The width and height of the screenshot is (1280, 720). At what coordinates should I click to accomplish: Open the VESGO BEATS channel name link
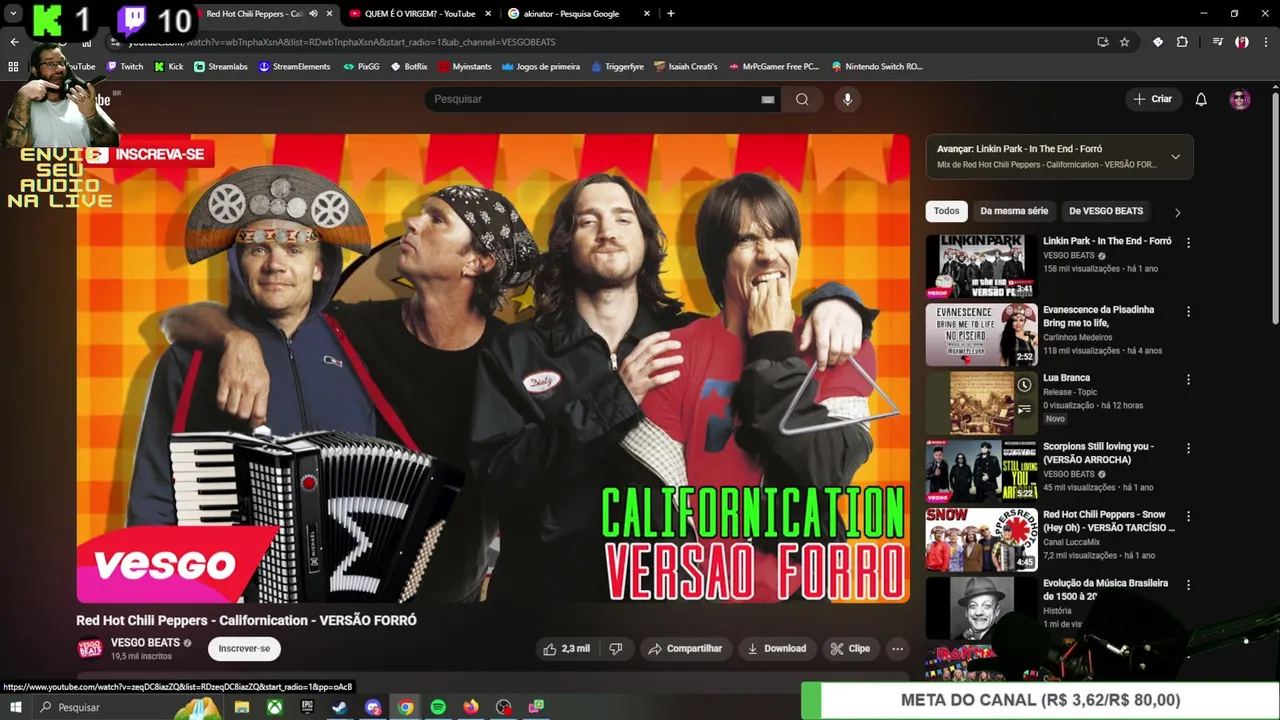(145, 643)
